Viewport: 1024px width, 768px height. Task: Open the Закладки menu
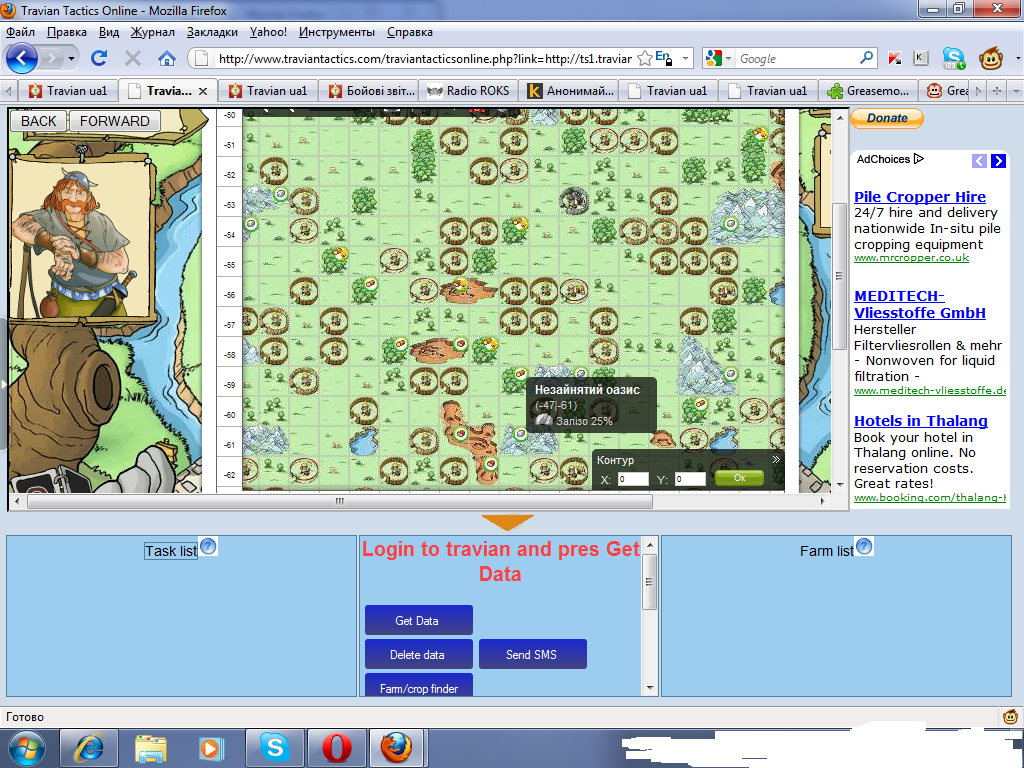(212, 32)
